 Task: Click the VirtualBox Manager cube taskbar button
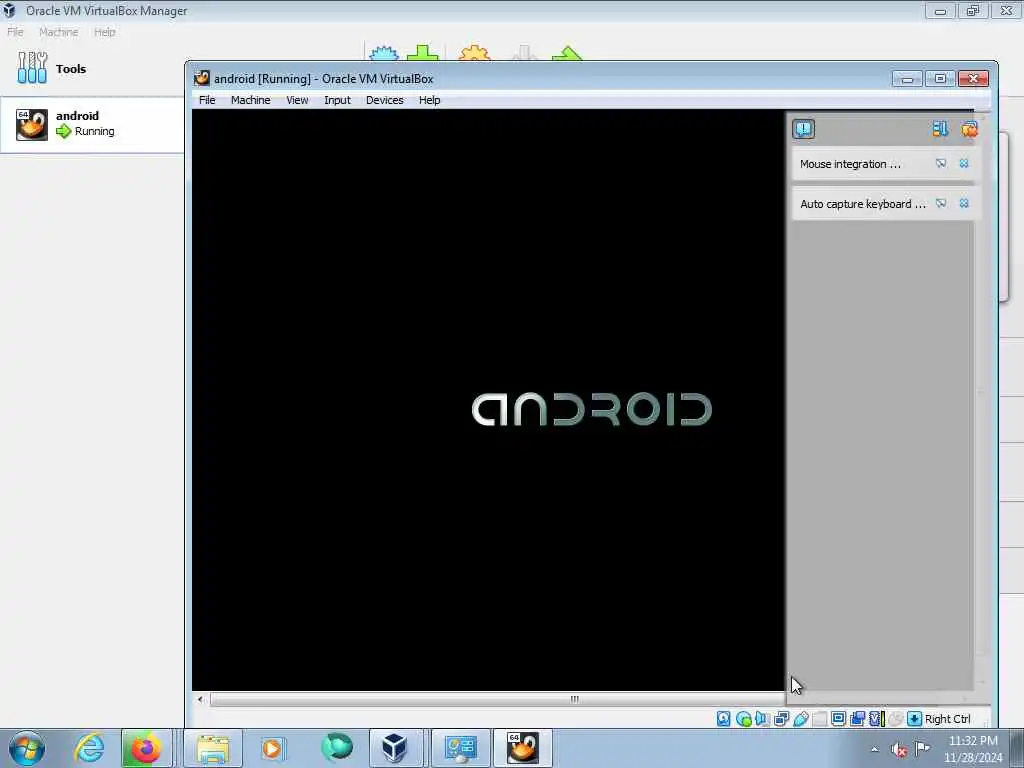click(395, 748)
